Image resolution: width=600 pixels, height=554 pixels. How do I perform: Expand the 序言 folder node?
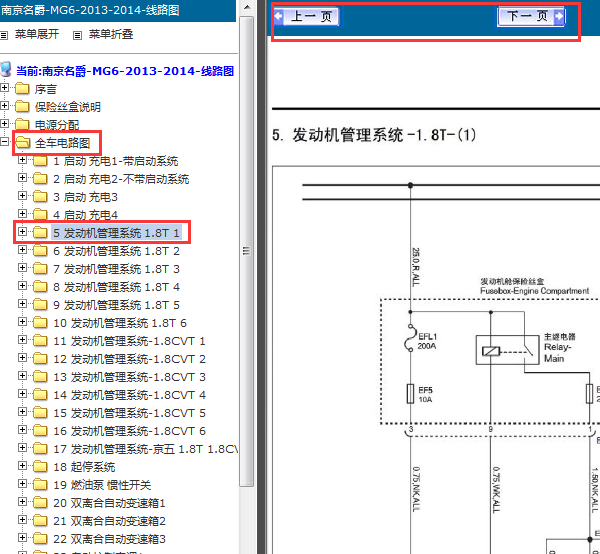4,88
